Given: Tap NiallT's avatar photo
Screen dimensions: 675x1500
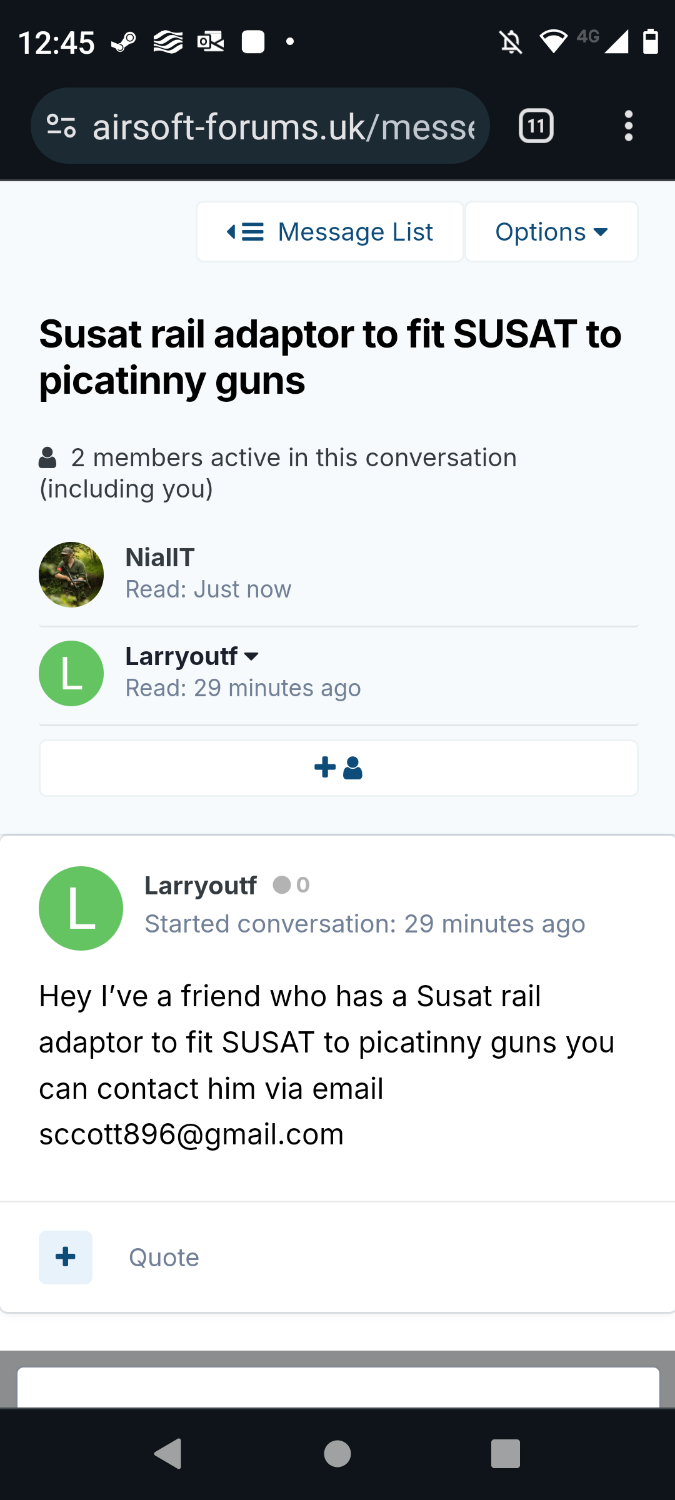Looking at the screenshot, I should (71, 574).
